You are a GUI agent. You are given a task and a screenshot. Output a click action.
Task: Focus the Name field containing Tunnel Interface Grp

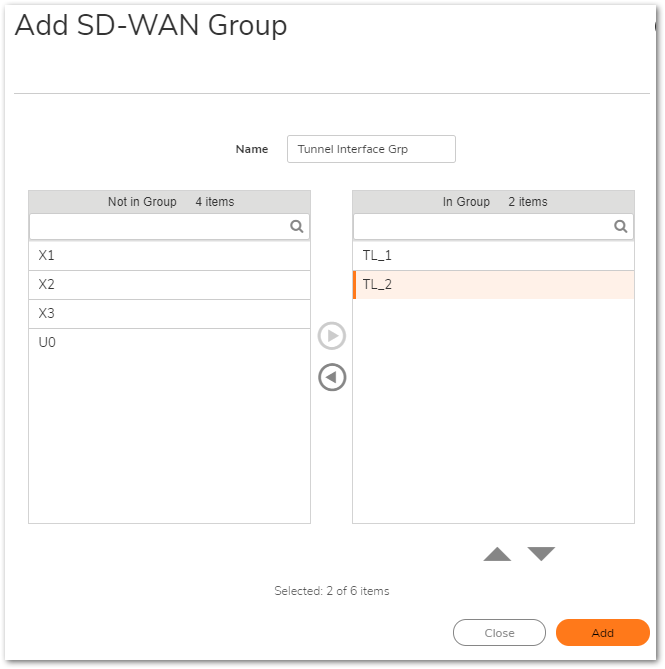pyautogui.click(x=370, y=149)
